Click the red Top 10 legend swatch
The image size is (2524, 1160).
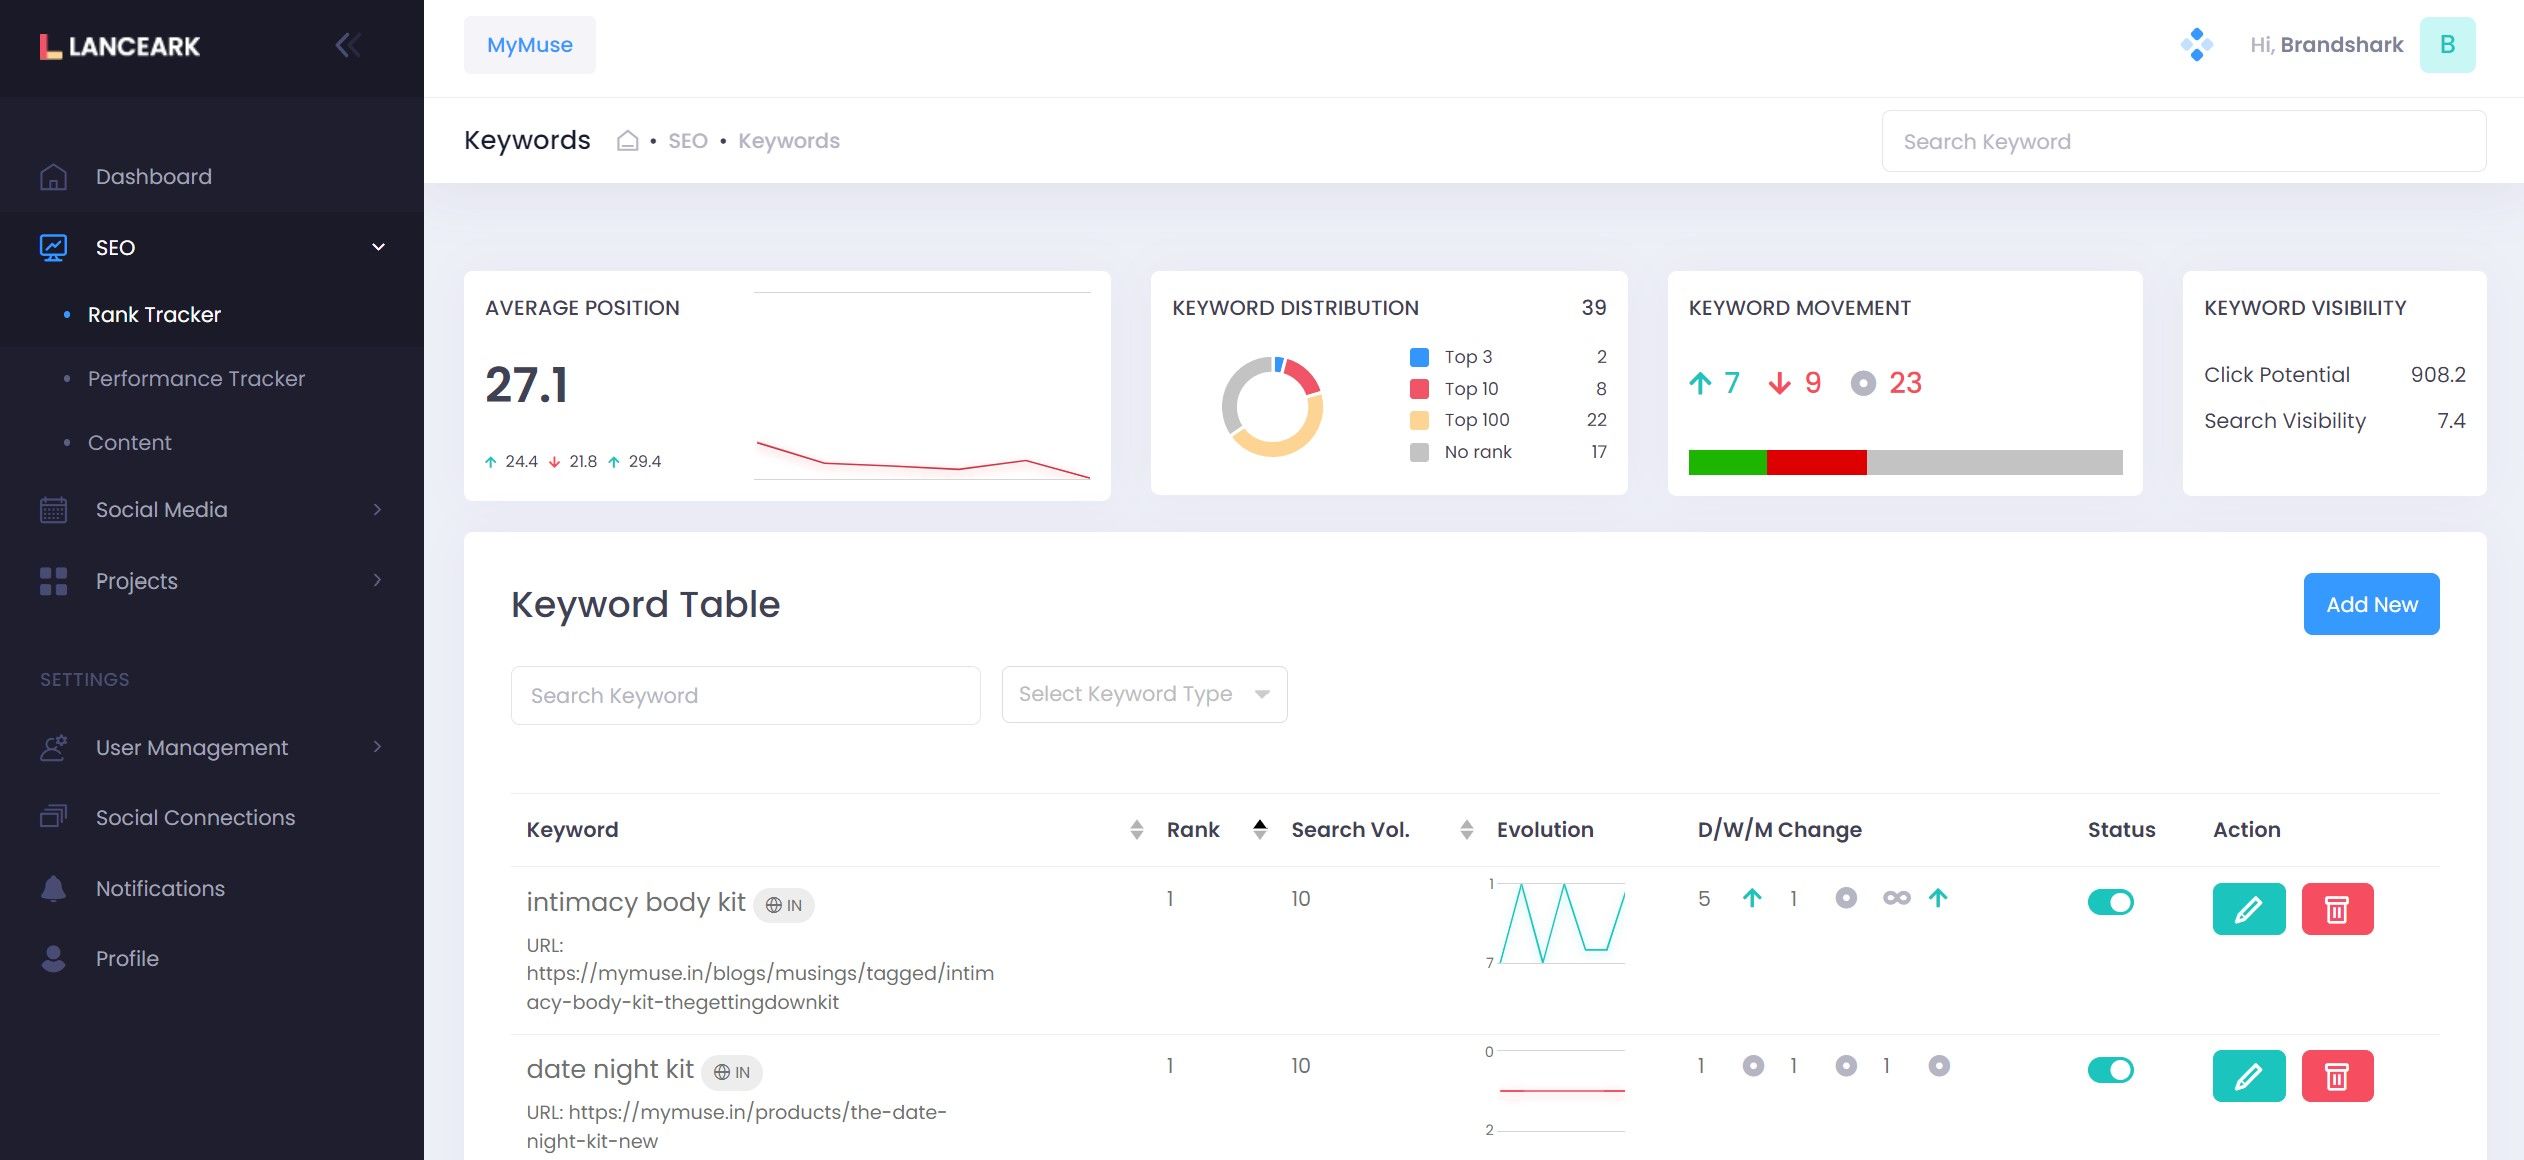[x=1419, y=389]
